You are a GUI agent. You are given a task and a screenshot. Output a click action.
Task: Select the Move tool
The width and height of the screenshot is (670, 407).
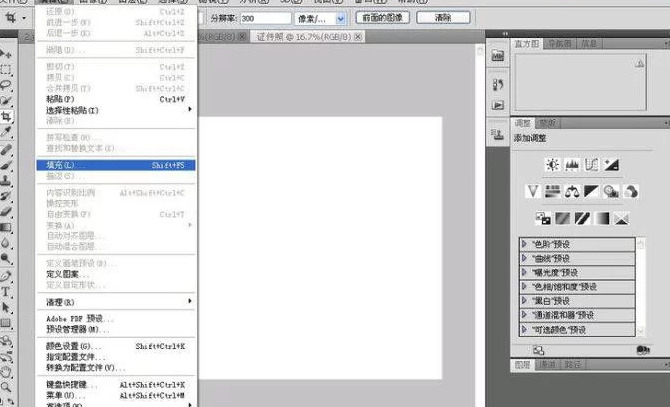coord(6,54)
